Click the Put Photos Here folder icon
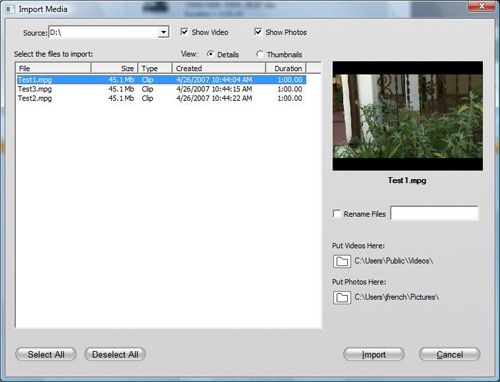500x382 pixels. 342,297
